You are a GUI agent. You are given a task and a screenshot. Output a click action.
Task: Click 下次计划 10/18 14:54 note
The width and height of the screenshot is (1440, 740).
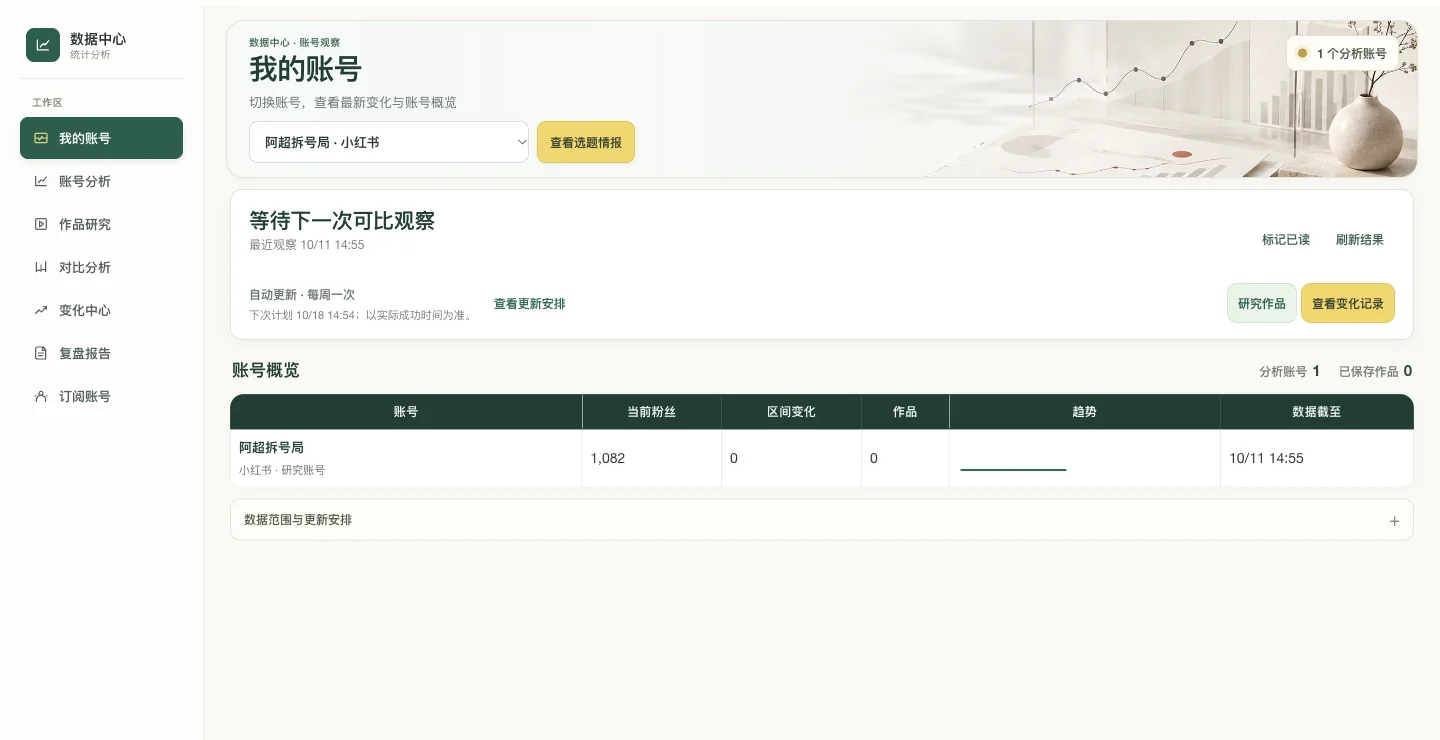361,315
